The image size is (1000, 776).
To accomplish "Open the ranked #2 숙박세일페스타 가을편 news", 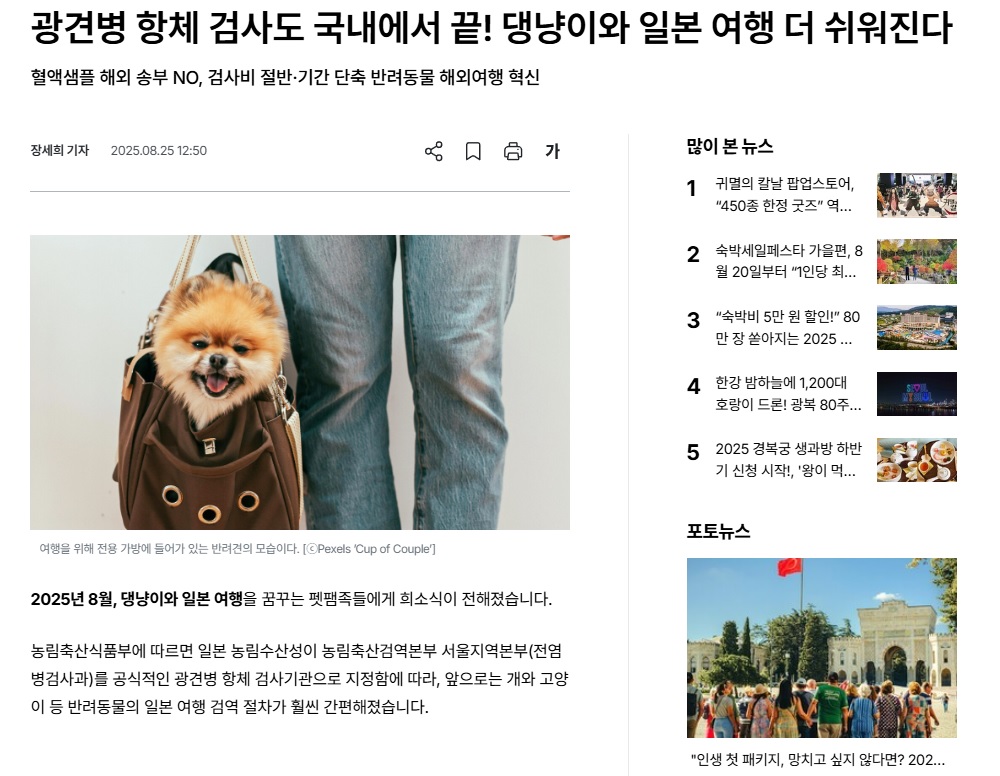I will tap(788, 261).
